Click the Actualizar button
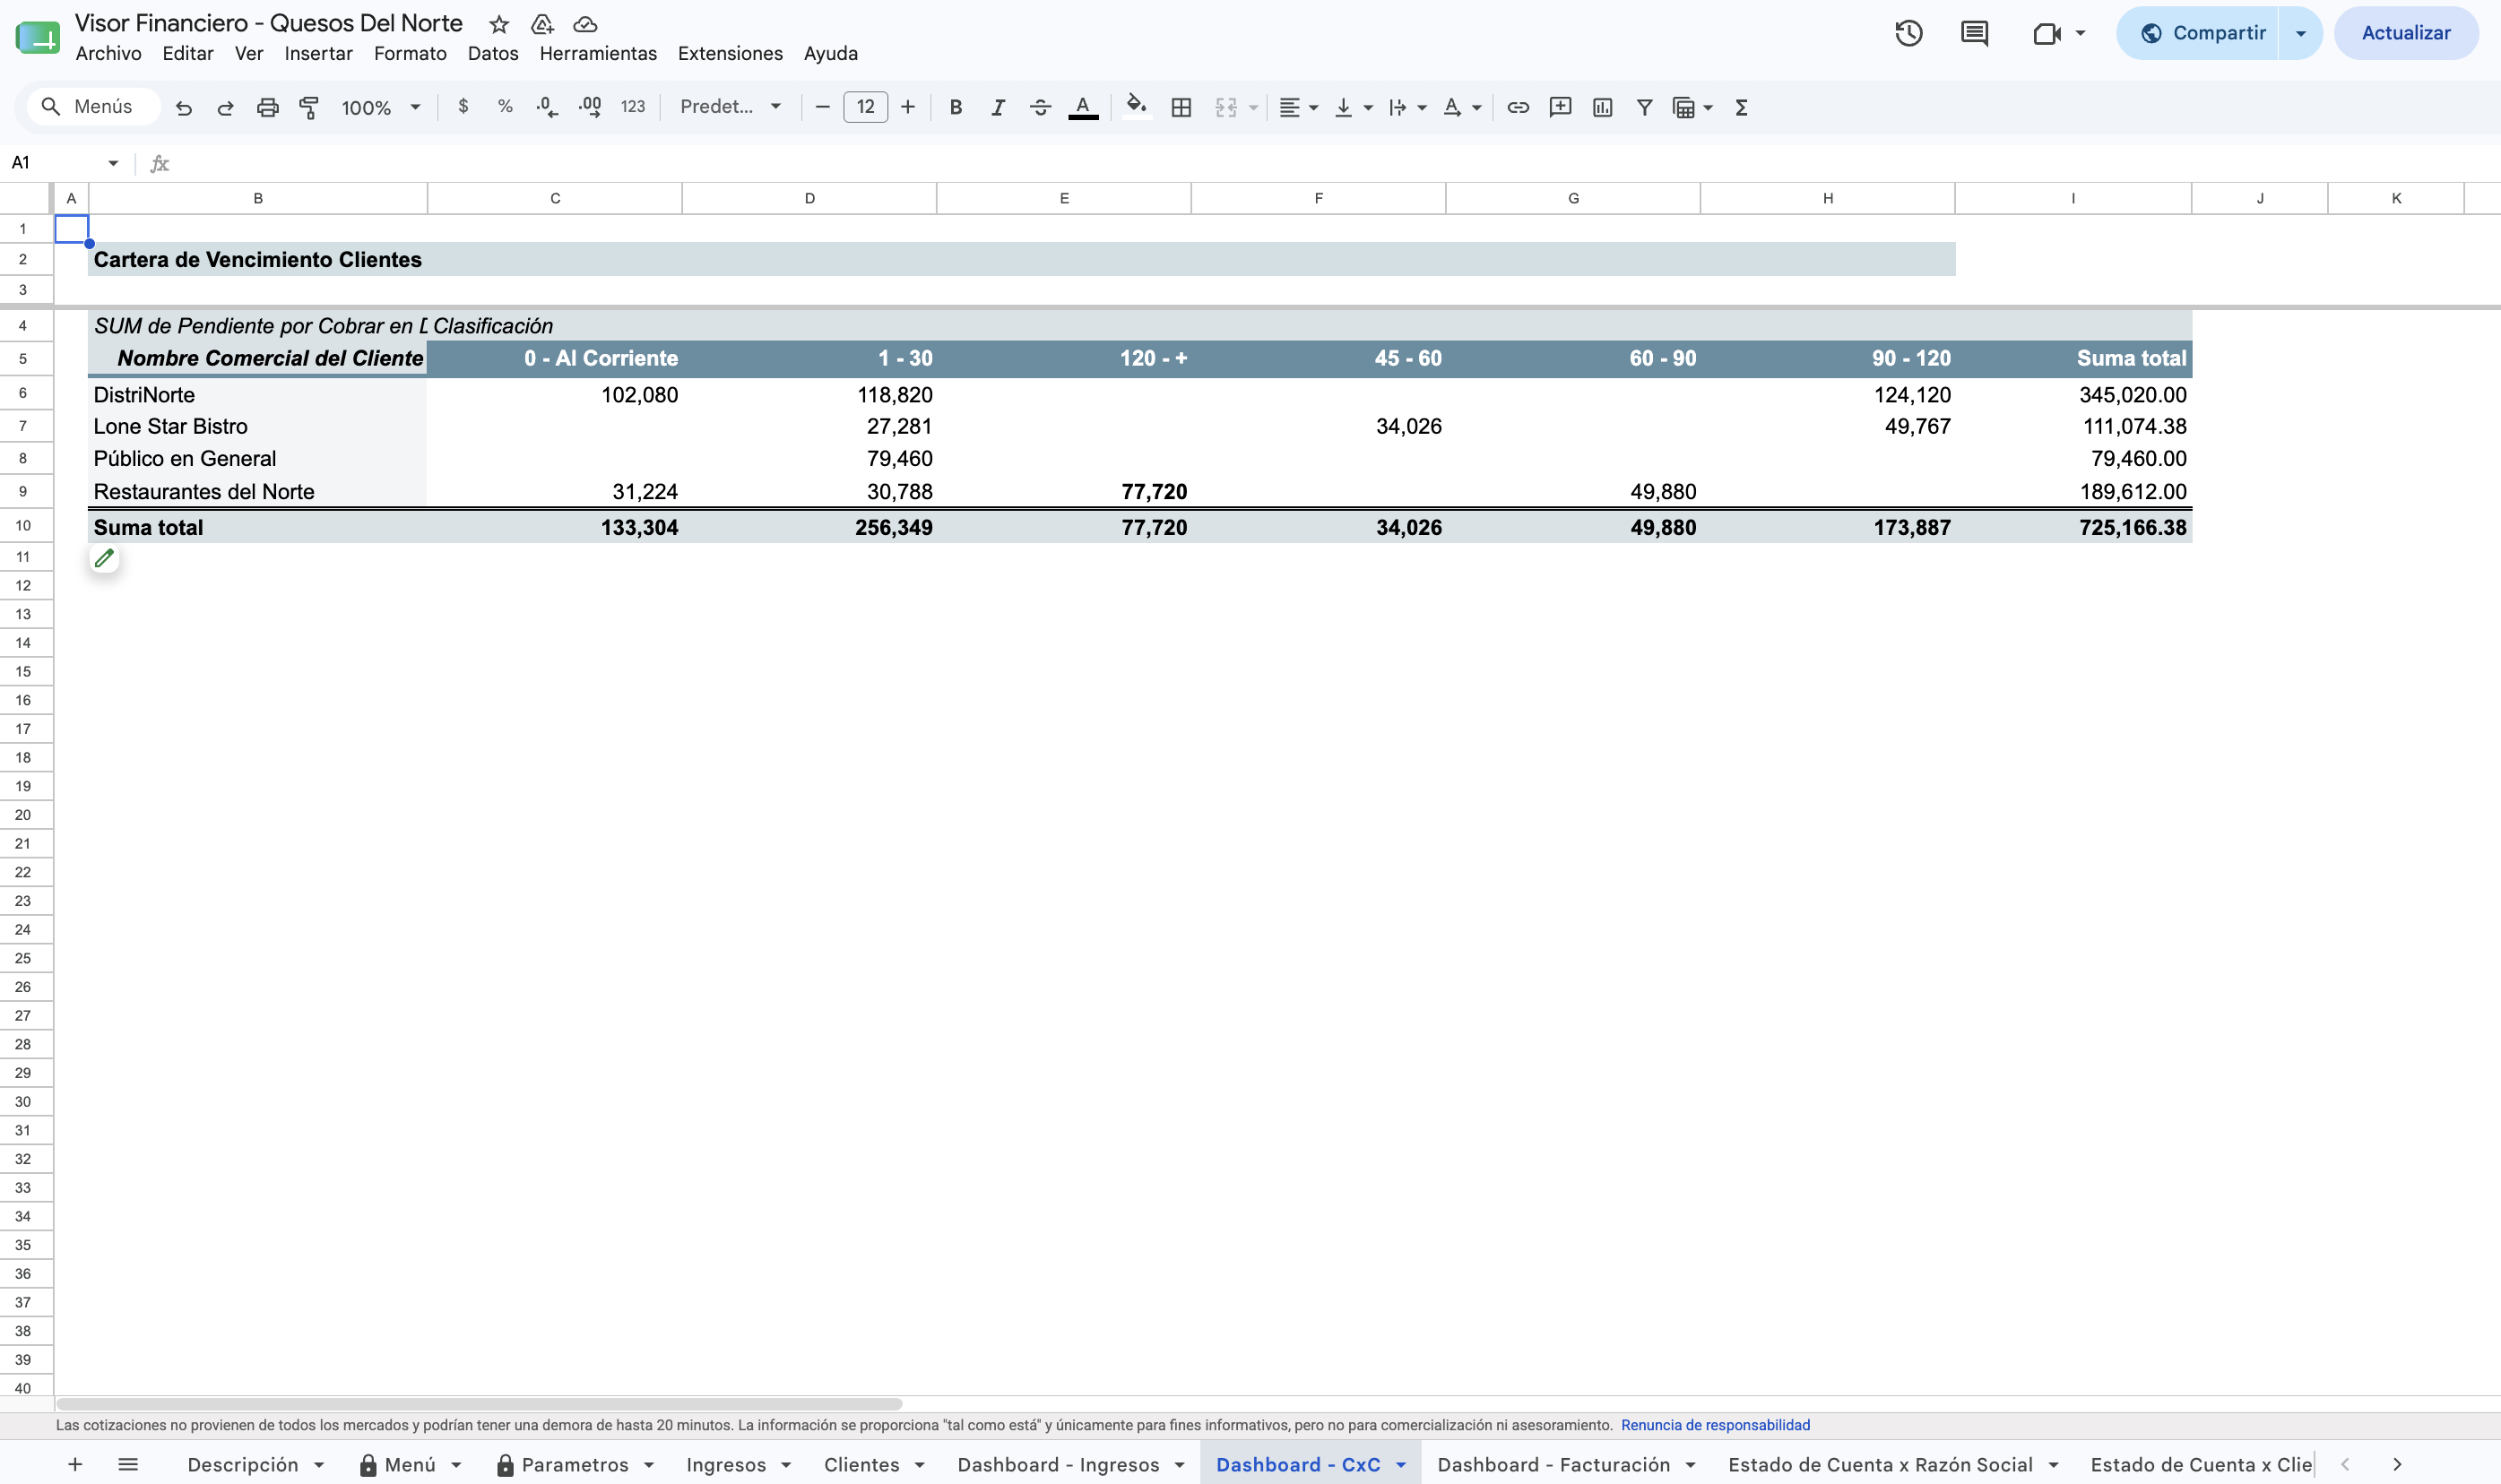The height and width of the screenshot is (1484, 2501). click(x=2406, y=33)
